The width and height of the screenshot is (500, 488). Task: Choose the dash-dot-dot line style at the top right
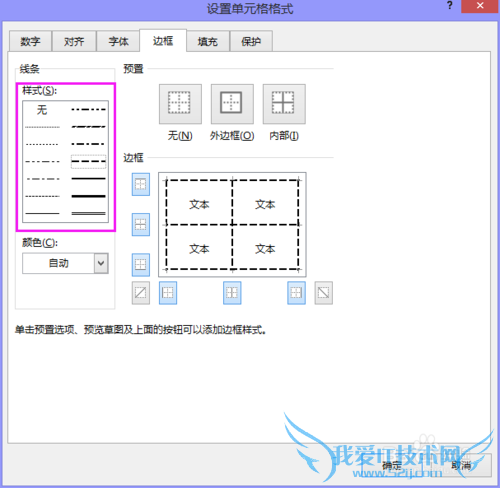click(x=89, y=109)
